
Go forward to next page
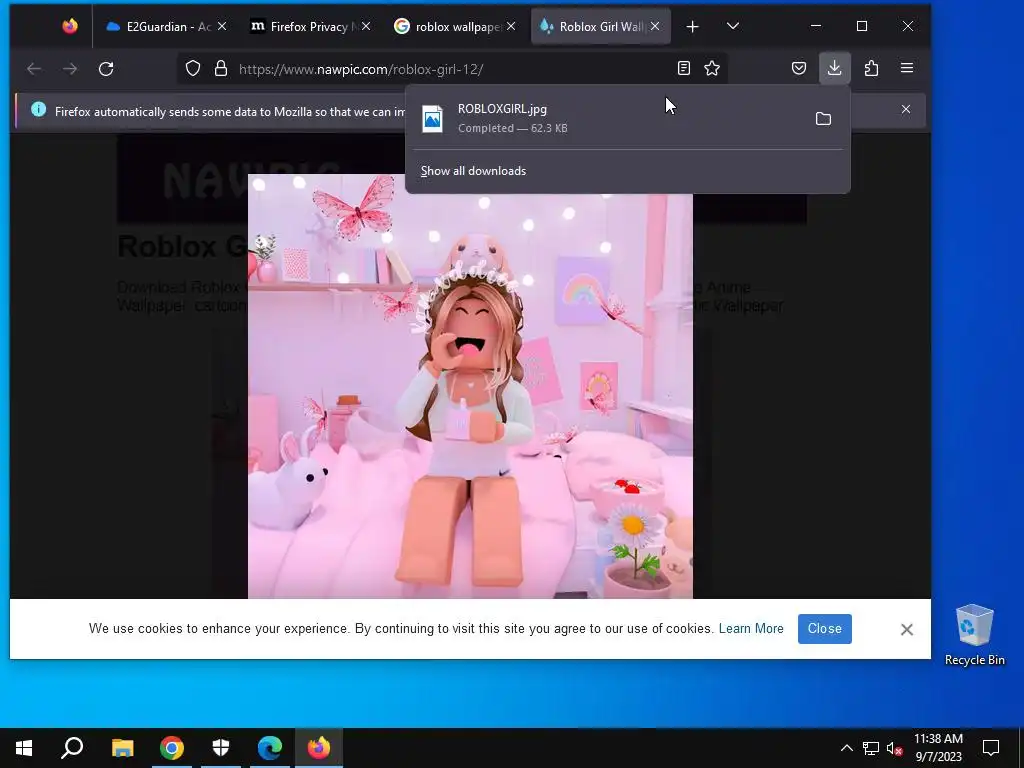click(x=70, y=69)
